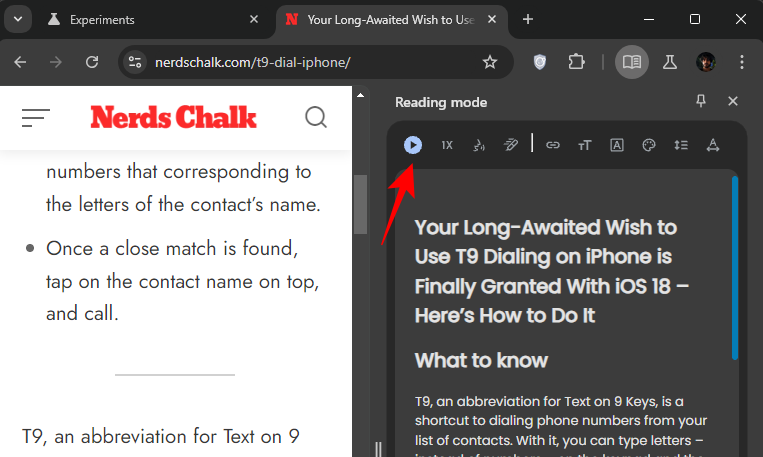Click the letter spacing icon
This screenshot has width=763, height=457.
(713, 145)
